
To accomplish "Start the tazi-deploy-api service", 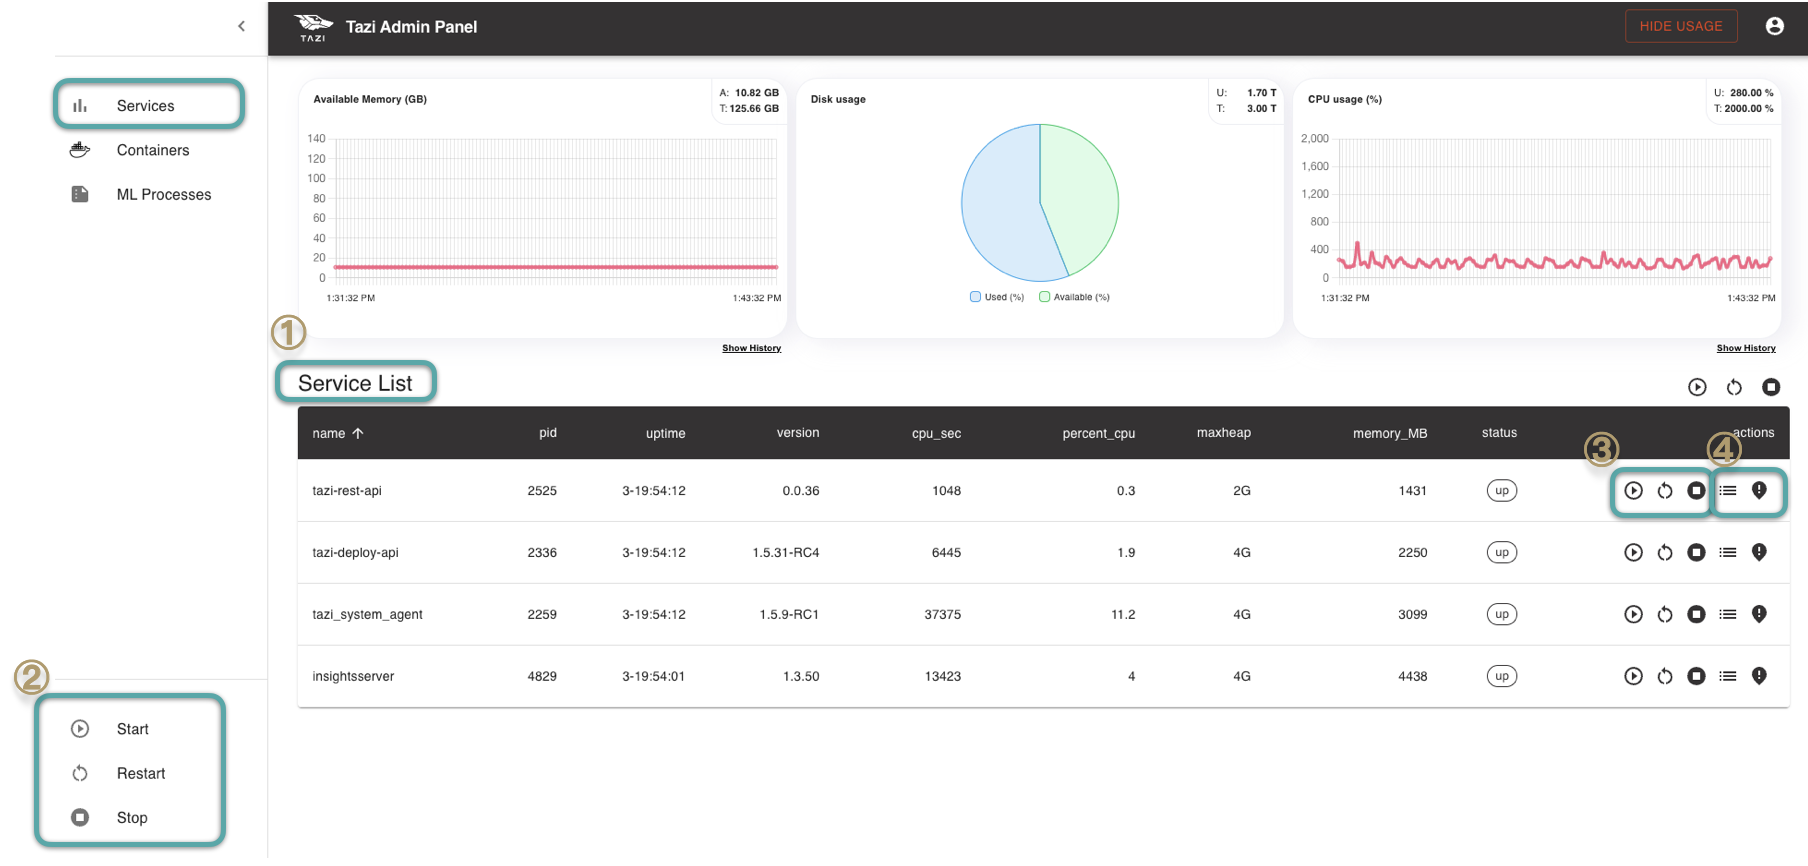I will click(x=1633, y=552).
